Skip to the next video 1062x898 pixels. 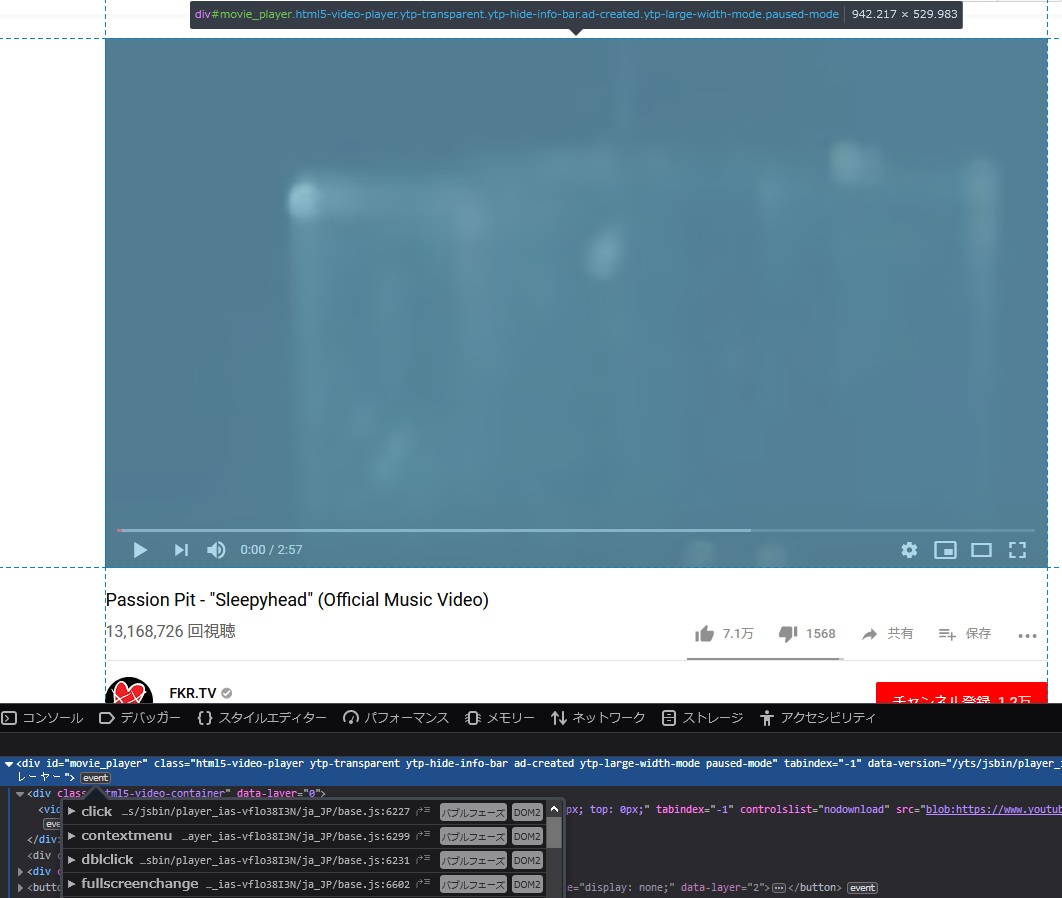tap(181, 550)
